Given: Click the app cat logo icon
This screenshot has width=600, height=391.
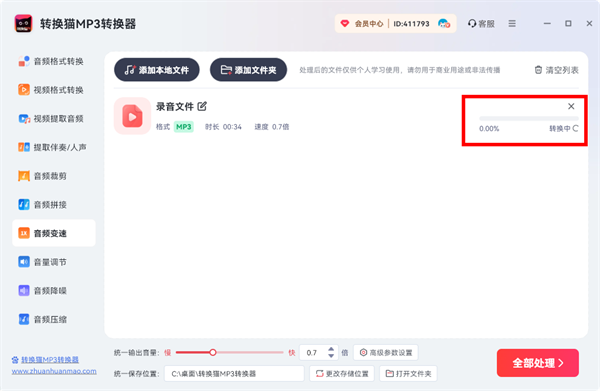Looking at the screenshot, I should click(x=23, y=24).
